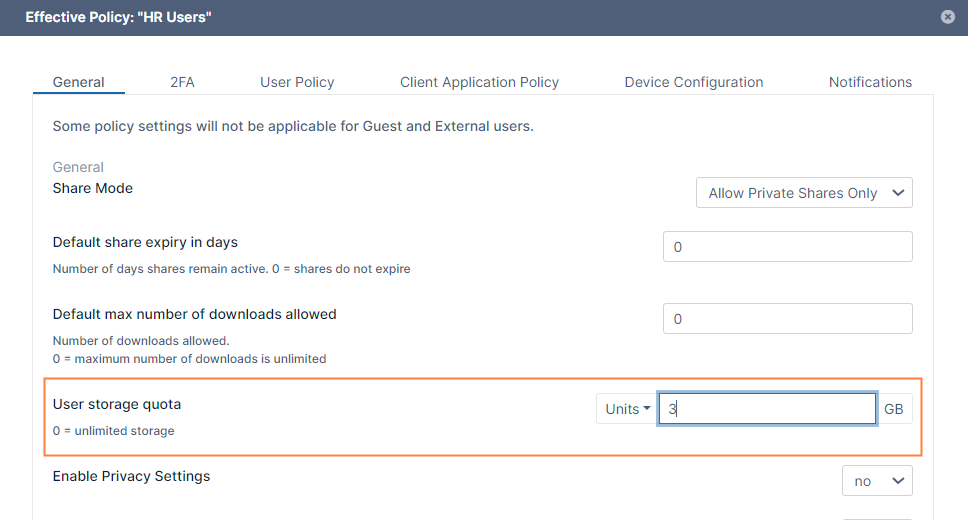Screen dimensions: 968x520
Task: Open the Units dropdown for storage quota
Action: (x=626, y=409)
